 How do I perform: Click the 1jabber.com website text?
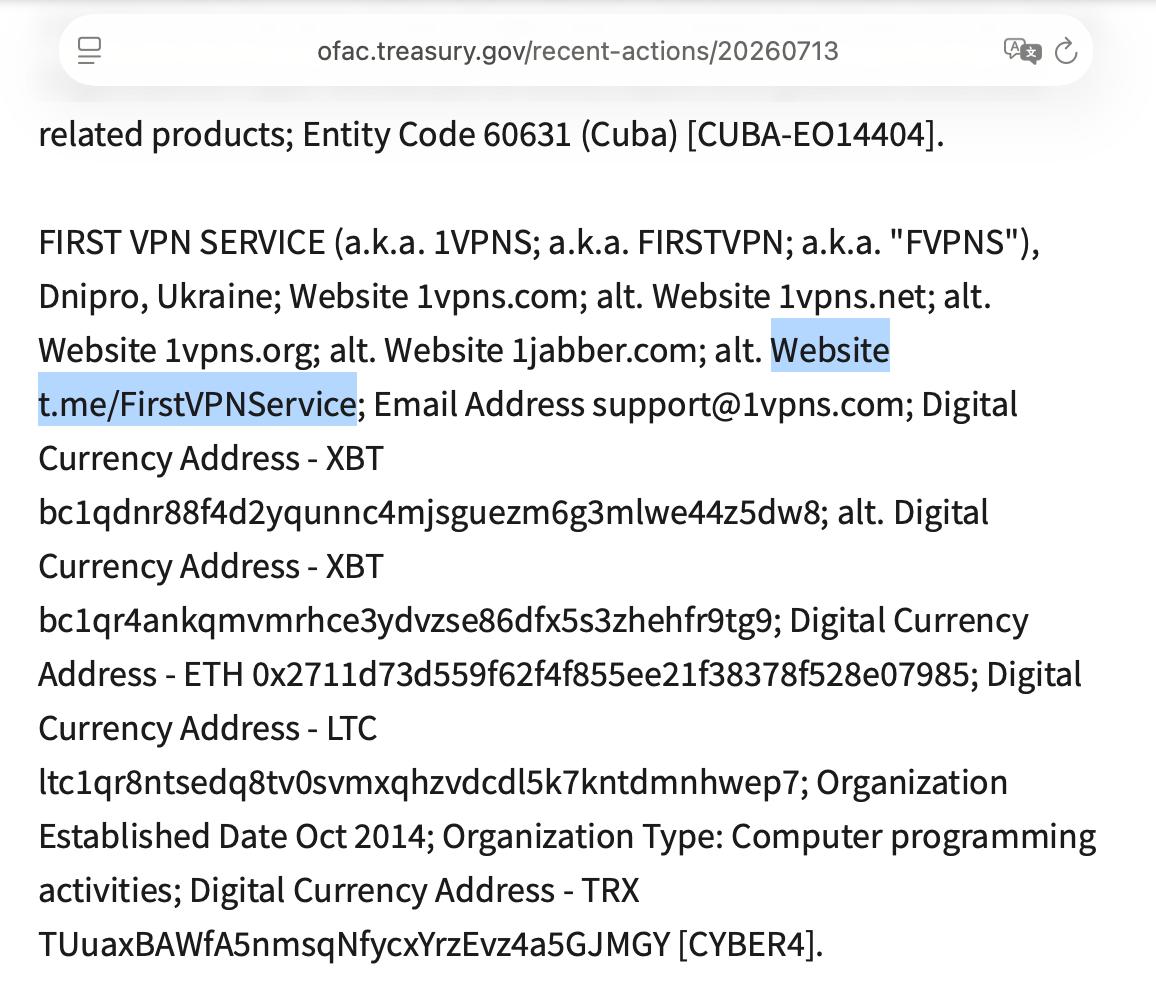coord(604,350)
